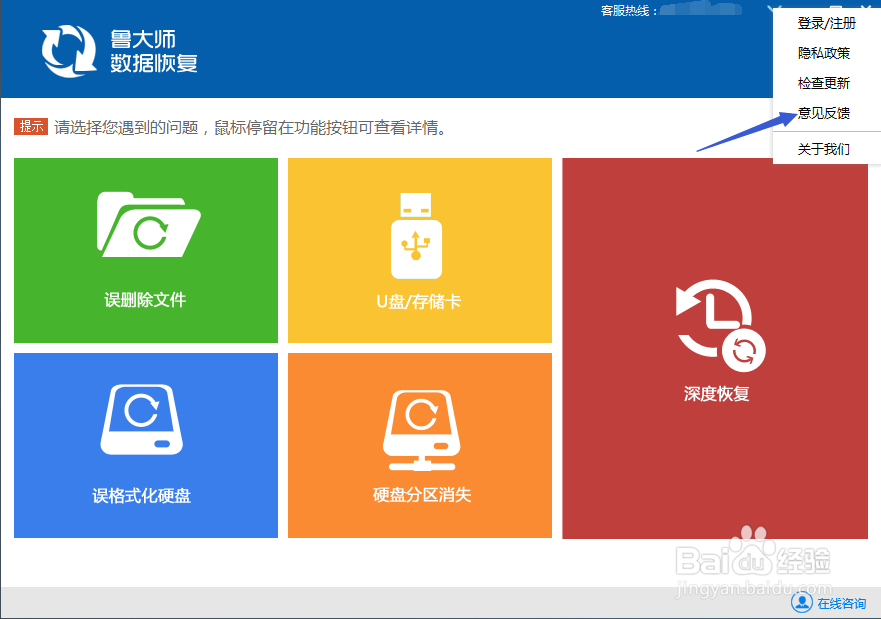This screenshot has height=619, width=881.
Task: Open 硬盘分区消失 recovery tile
Action: (420, 445)
